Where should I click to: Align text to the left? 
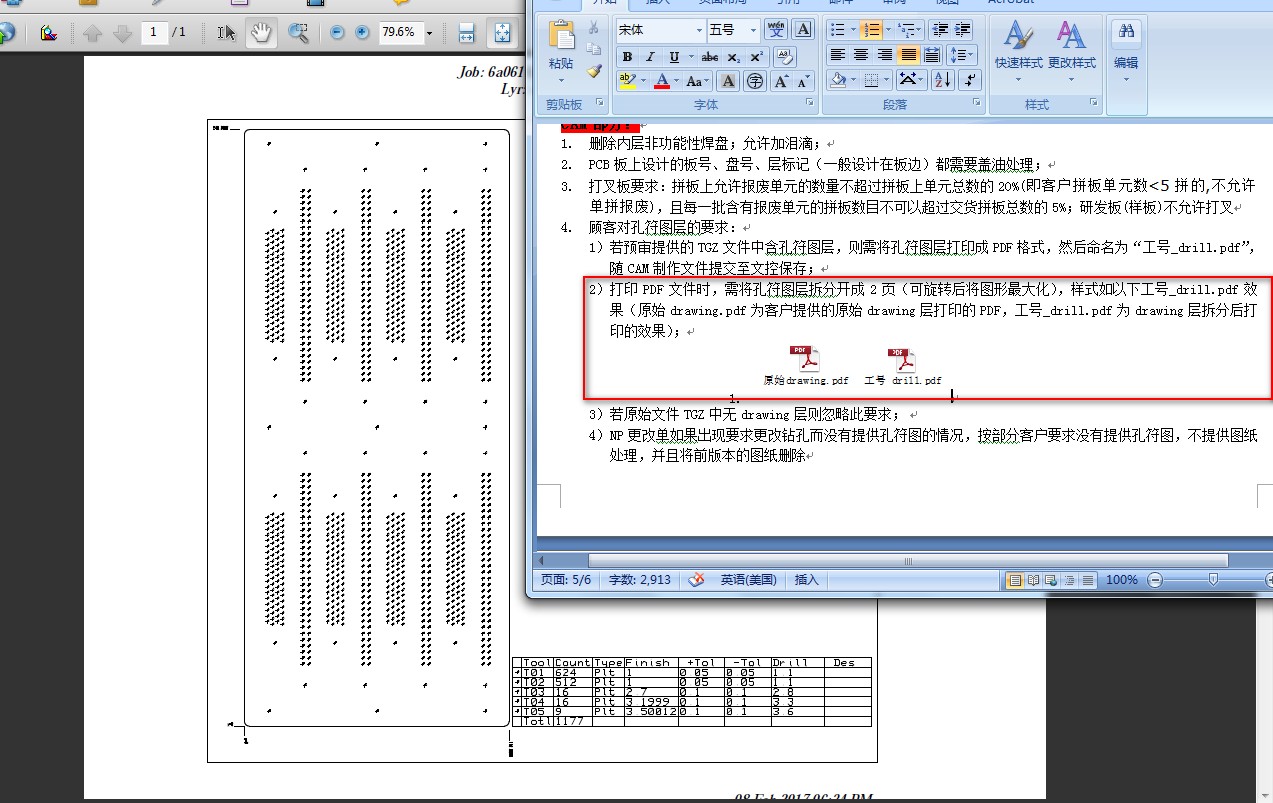(x=838, y=55)
